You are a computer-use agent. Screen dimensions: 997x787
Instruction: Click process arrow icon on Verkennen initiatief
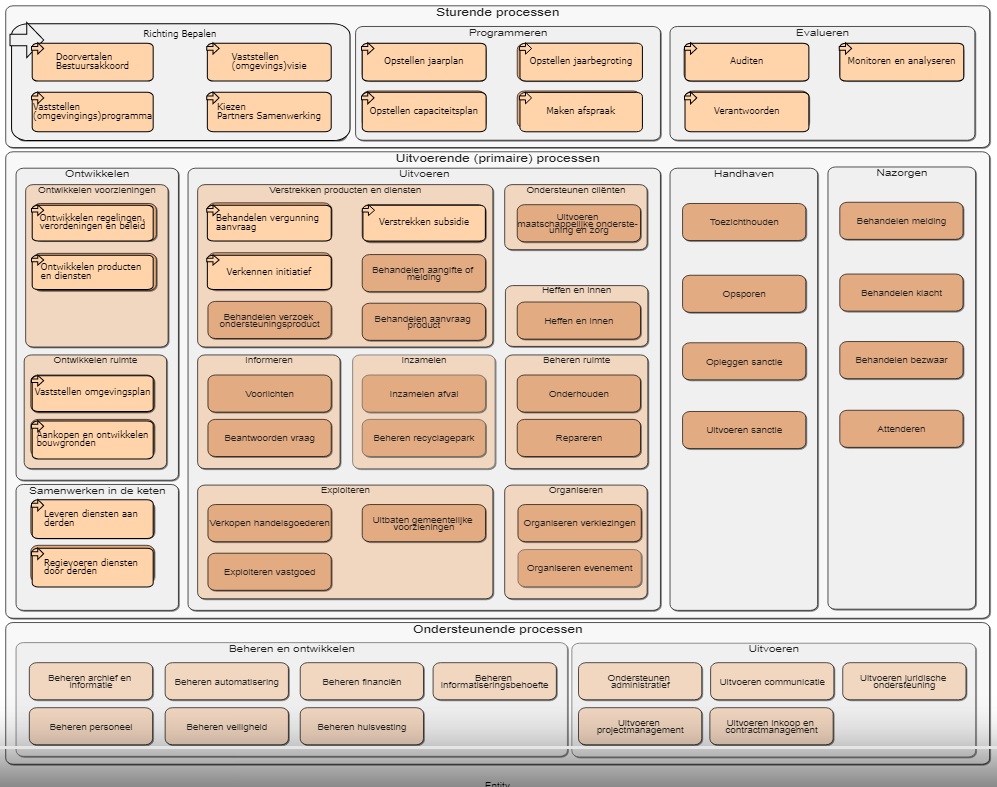coord(213,259)
